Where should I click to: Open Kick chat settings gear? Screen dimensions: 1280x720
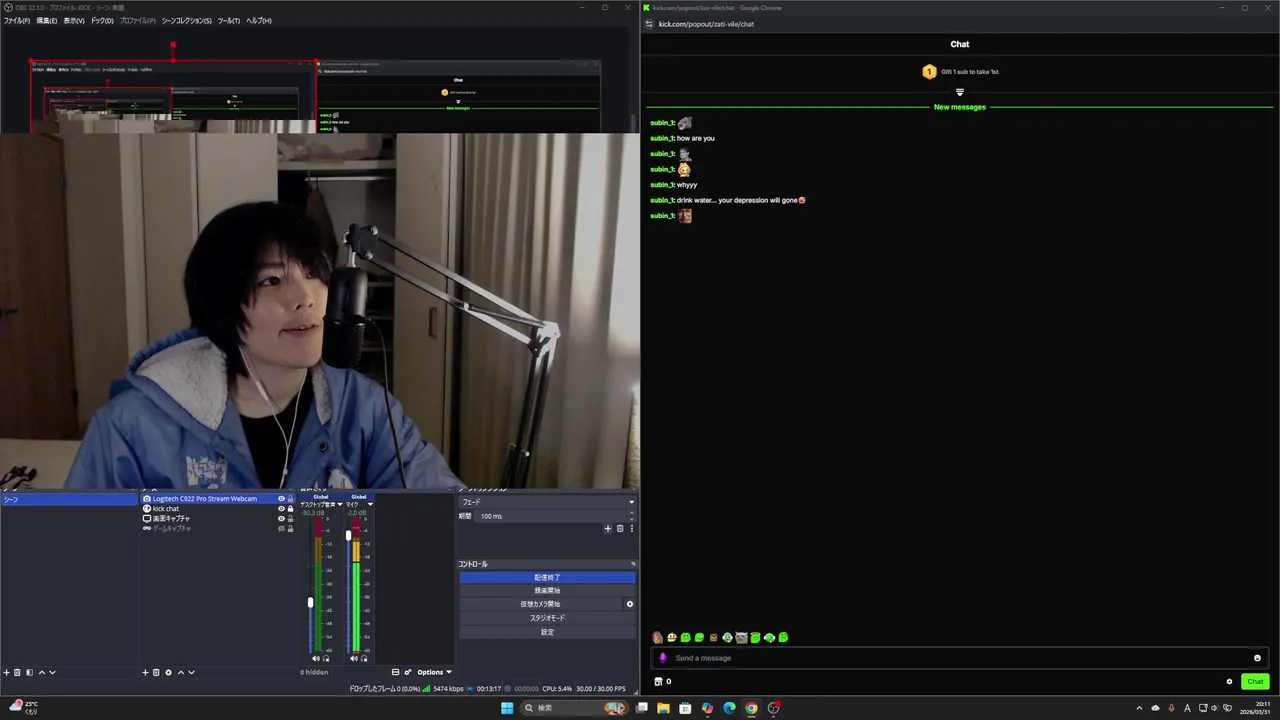pos(1229,681)
